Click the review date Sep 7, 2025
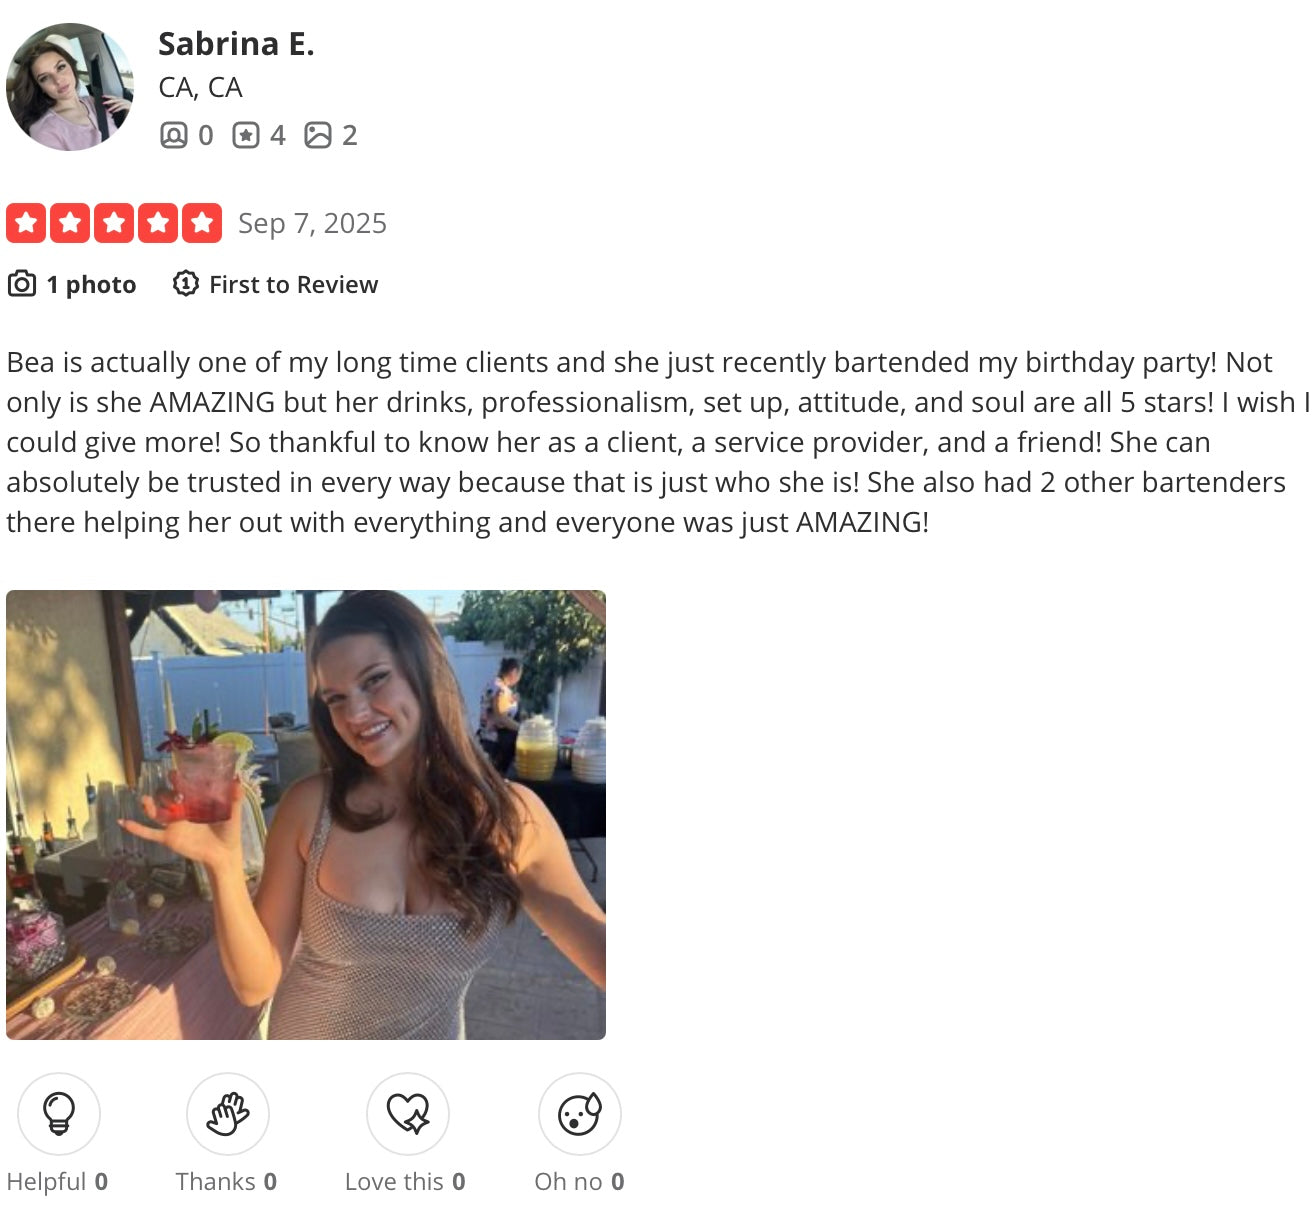 point(312,223)
